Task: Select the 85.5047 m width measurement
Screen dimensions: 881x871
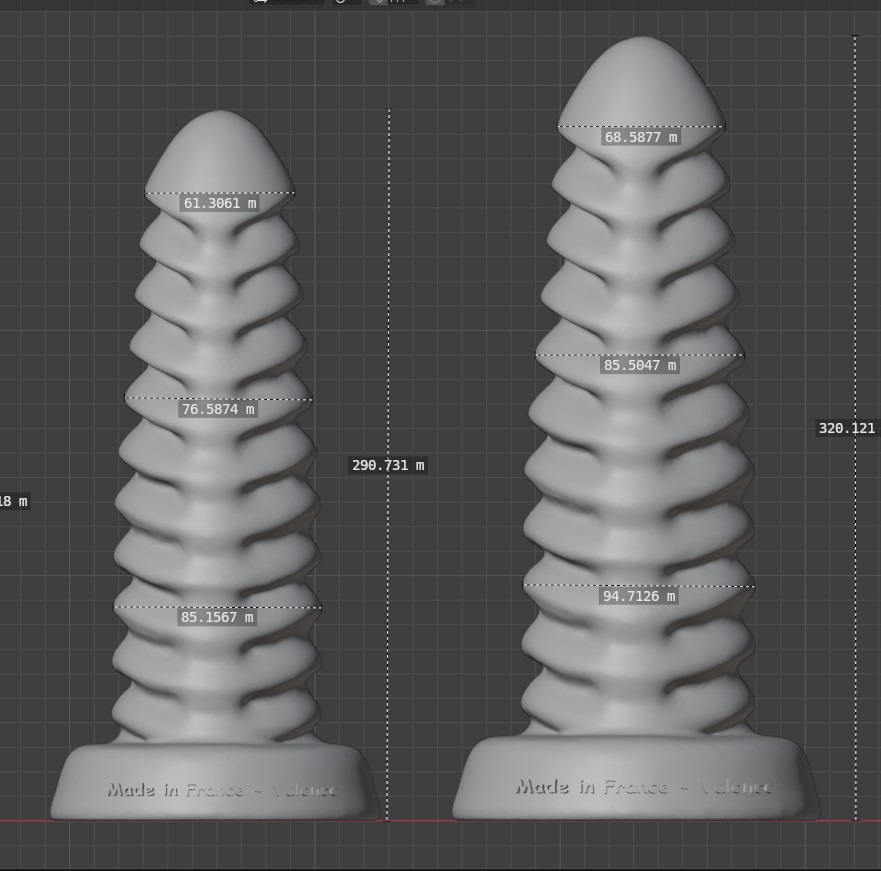Action: (640, 366)
